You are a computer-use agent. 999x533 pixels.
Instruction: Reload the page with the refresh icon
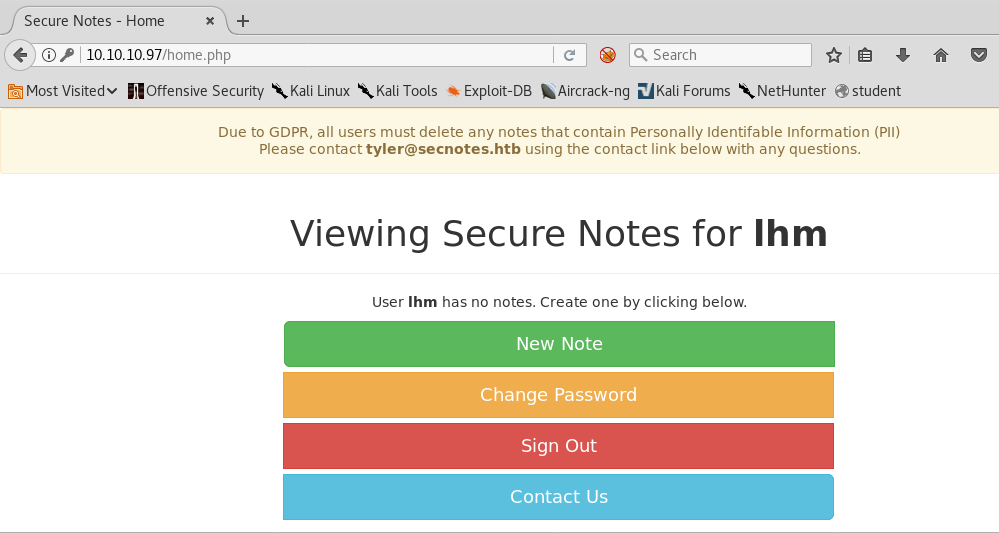point(569,55)
